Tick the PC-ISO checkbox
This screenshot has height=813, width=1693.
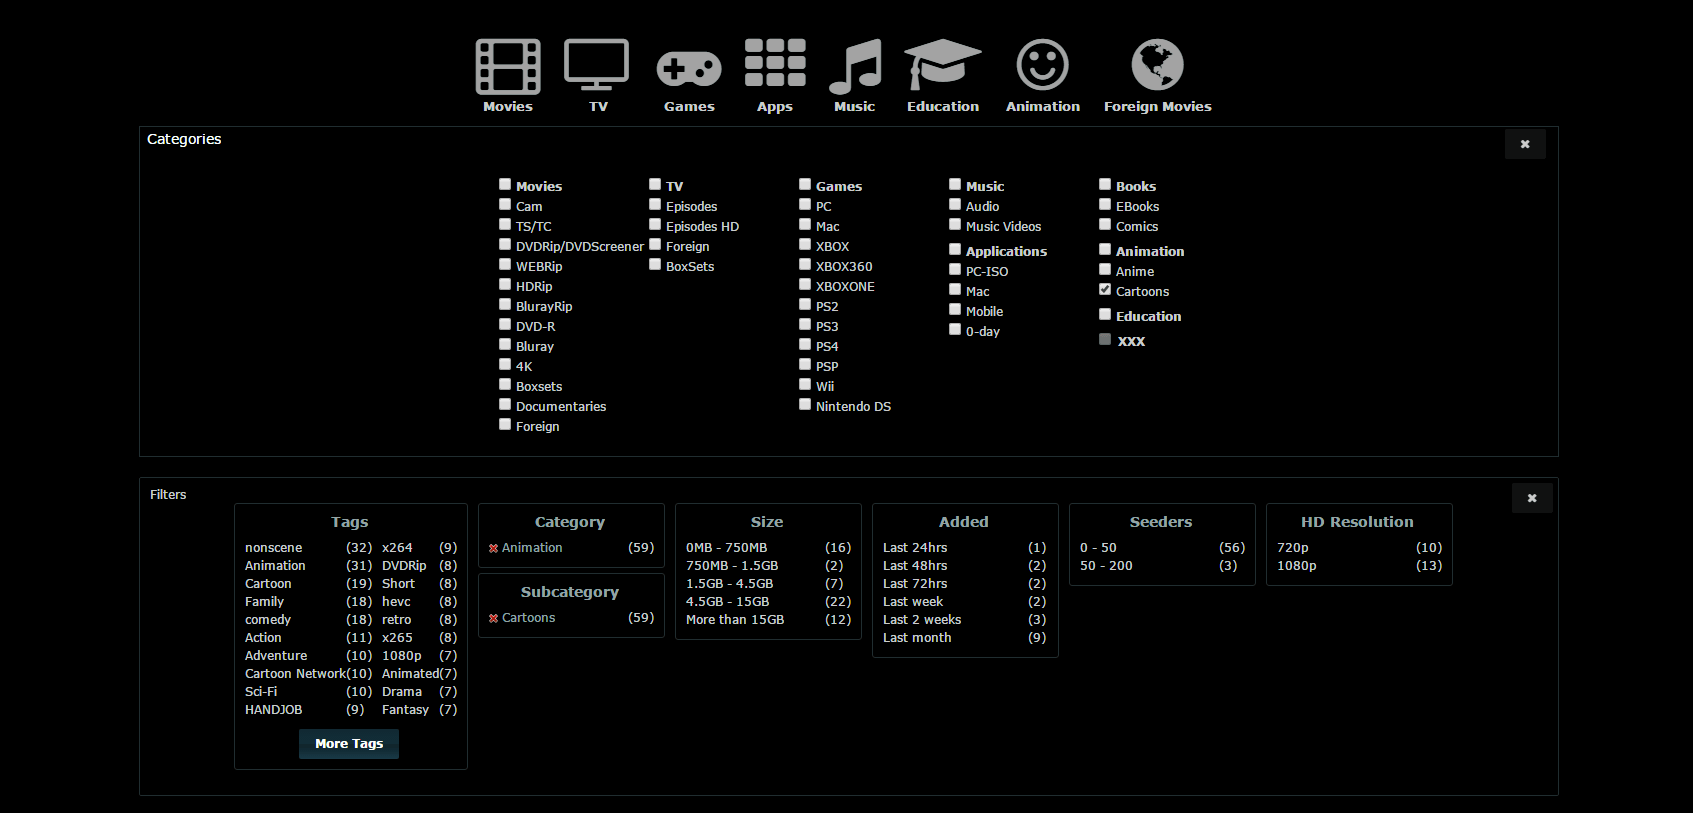coord(955,269)
